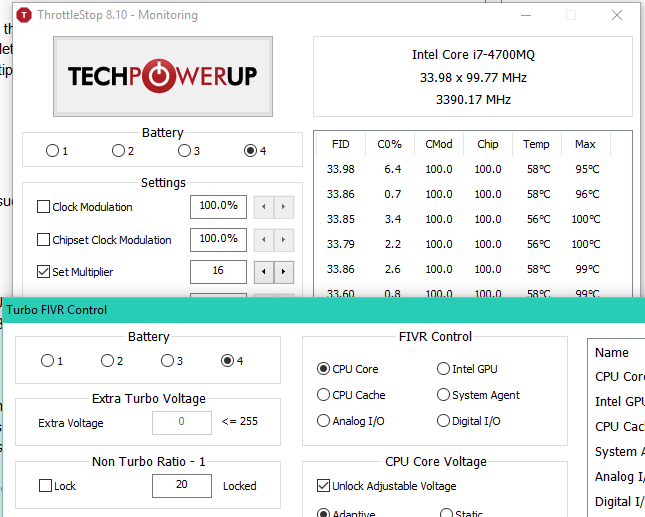Click the Turbo FIVR Control title bar
Image resolution: width=645 pixels, height=517 pixels.
coord(323,310)
